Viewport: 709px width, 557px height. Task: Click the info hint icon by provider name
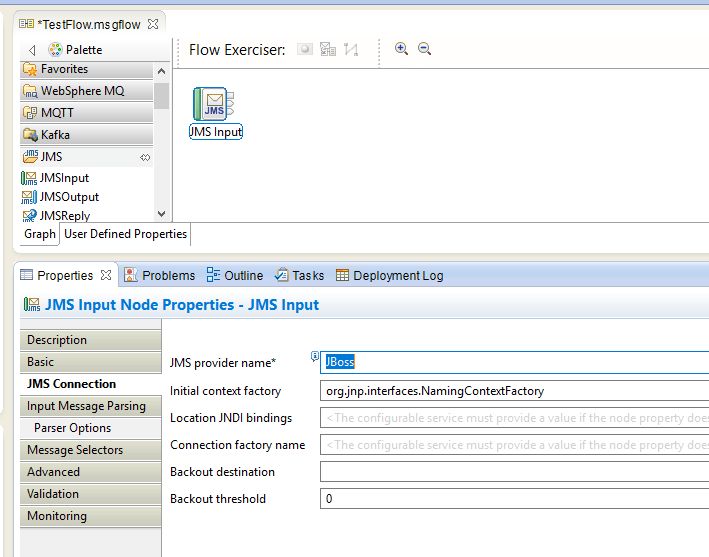tap(315, 356)
